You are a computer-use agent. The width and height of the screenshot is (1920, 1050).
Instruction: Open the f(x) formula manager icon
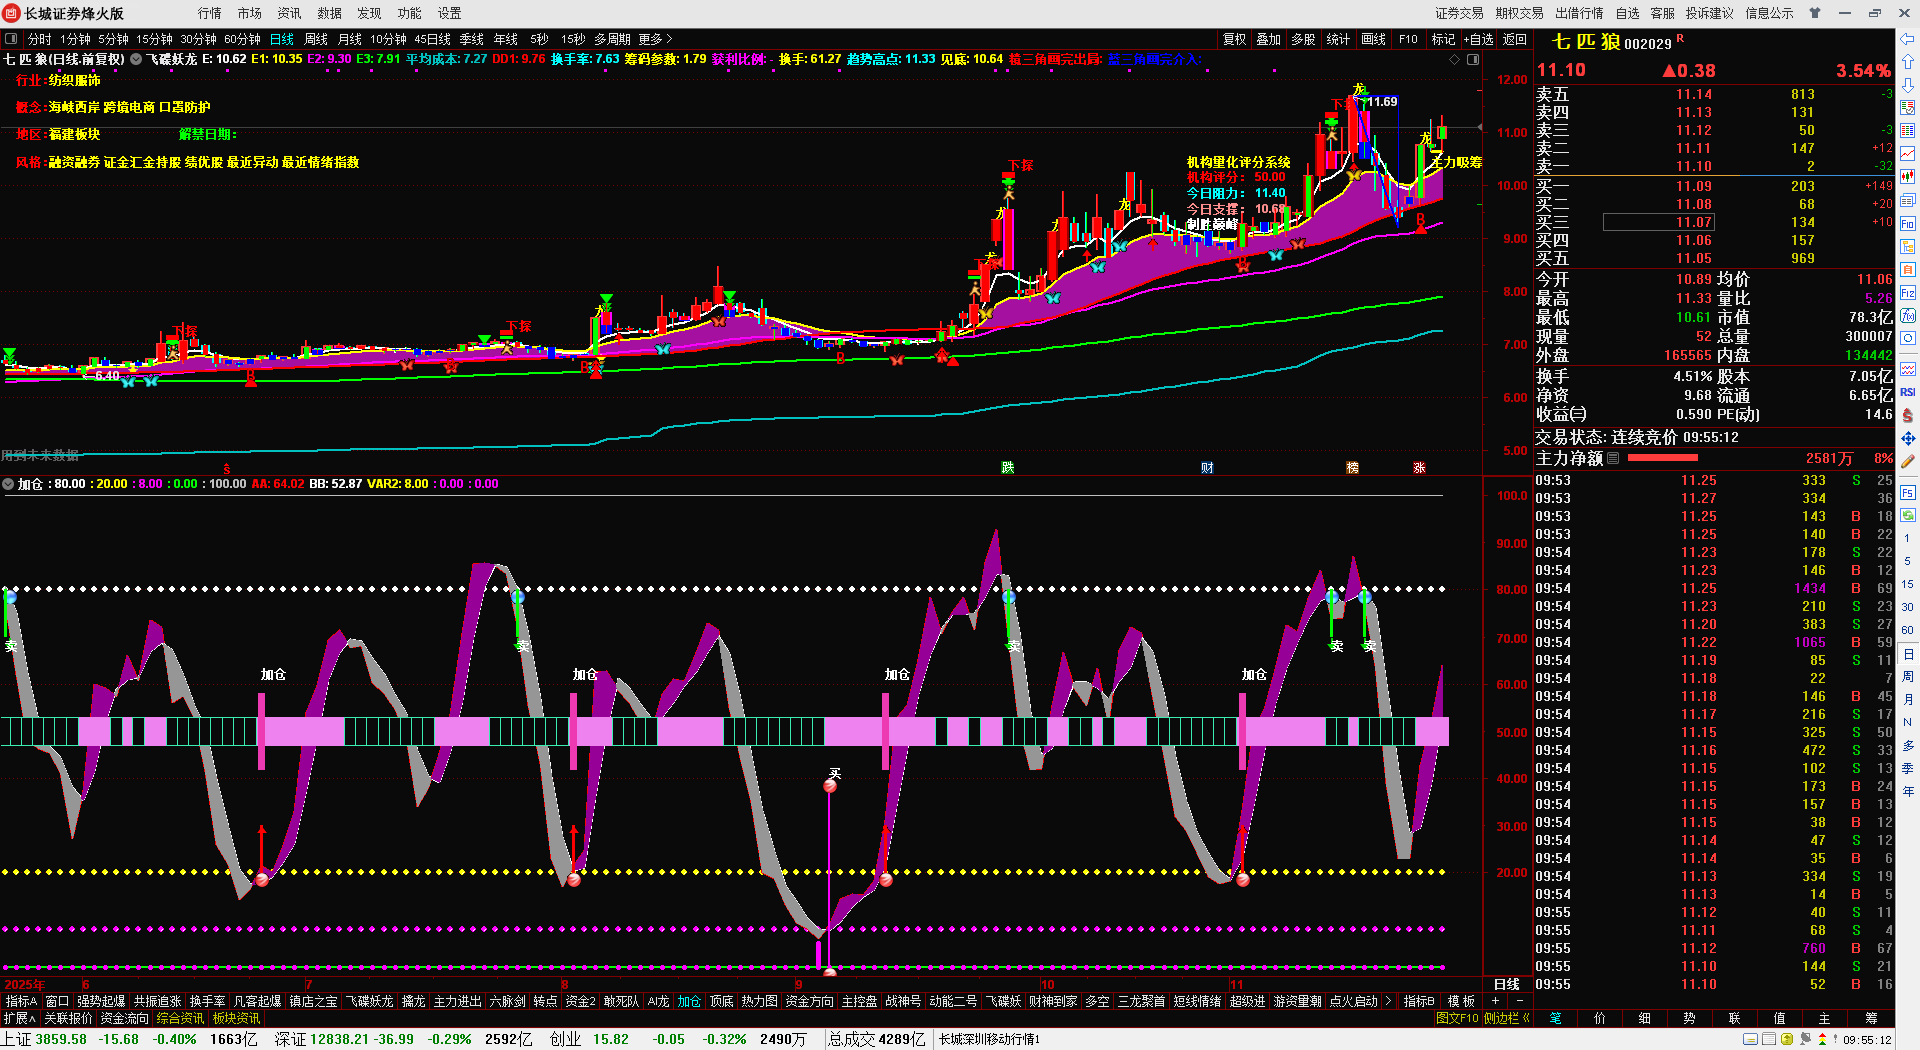(x=1908, y=316)
